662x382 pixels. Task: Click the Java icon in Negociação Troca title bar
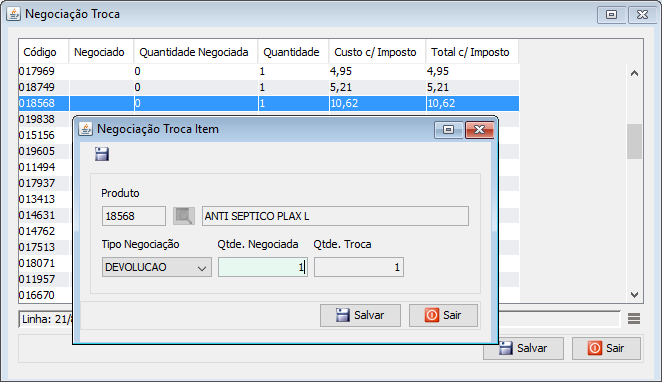[14, 14]
